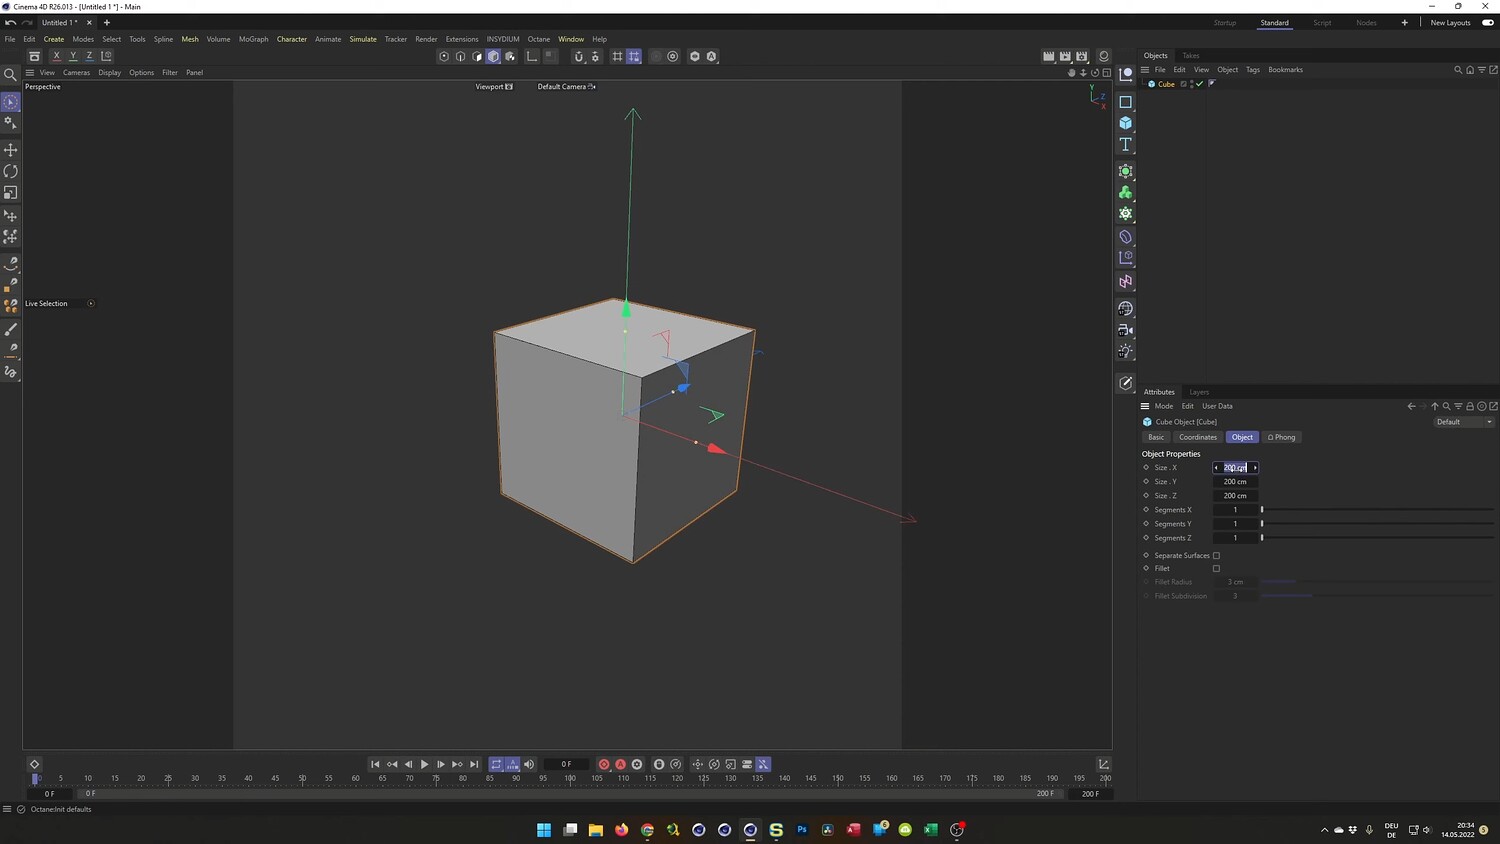Image resolution: width=1500 pixels, height=844 pixels.
Task: Expand the Live Selection options button
Action: point(91,304)
